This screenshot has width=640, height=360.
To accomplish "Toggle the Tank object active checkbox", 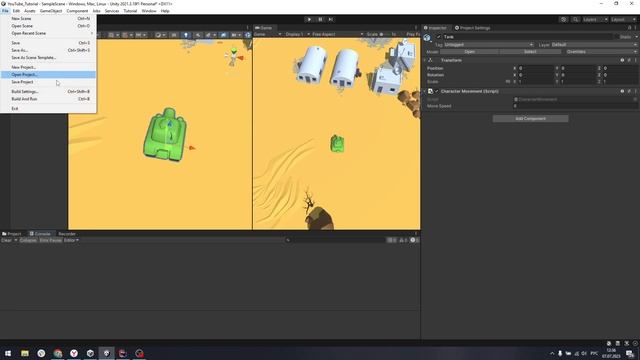I will click(439, 37).
